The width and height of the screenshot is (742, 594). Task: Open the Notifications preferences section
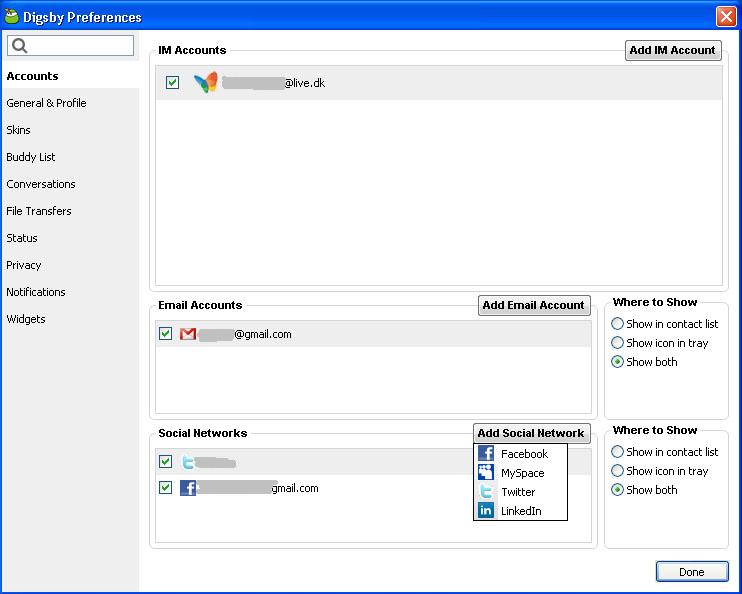click(x=36, y=292)
